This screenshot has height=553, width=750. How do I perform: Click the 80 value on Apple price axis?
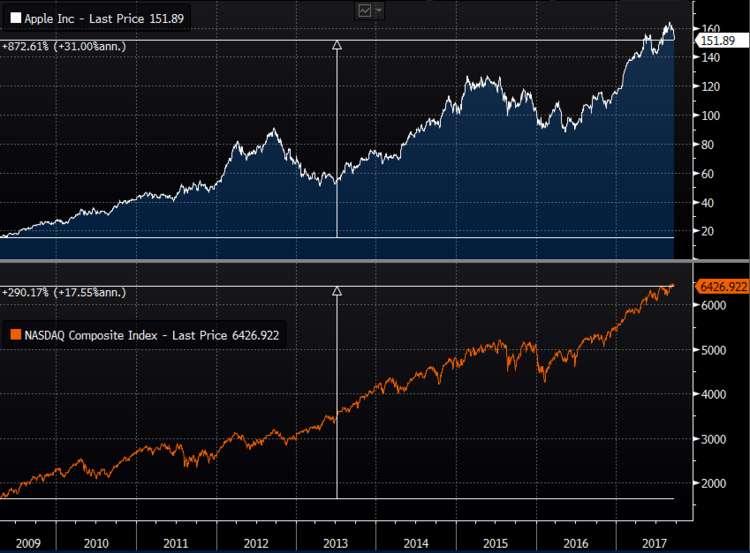pyautogui.click(x=707, y=144)
